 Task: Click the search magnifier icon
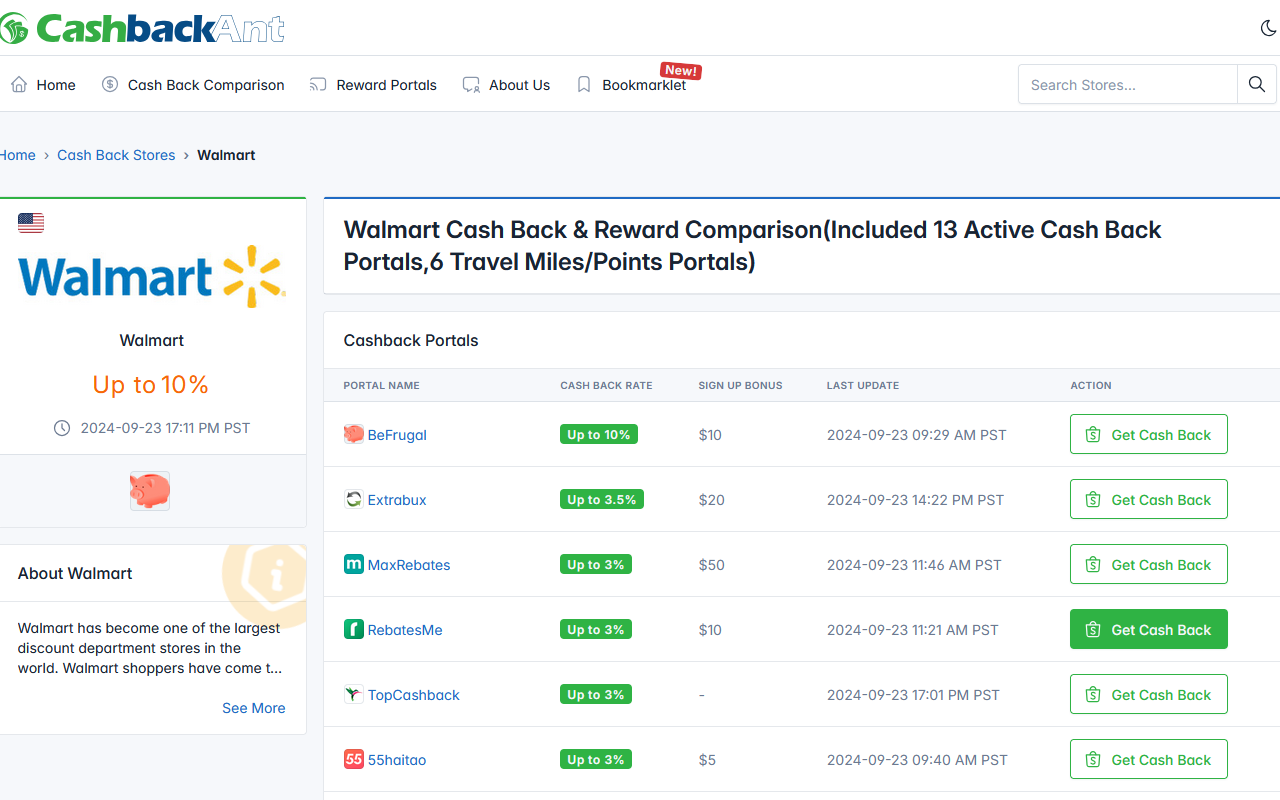tap(1256, 84)
